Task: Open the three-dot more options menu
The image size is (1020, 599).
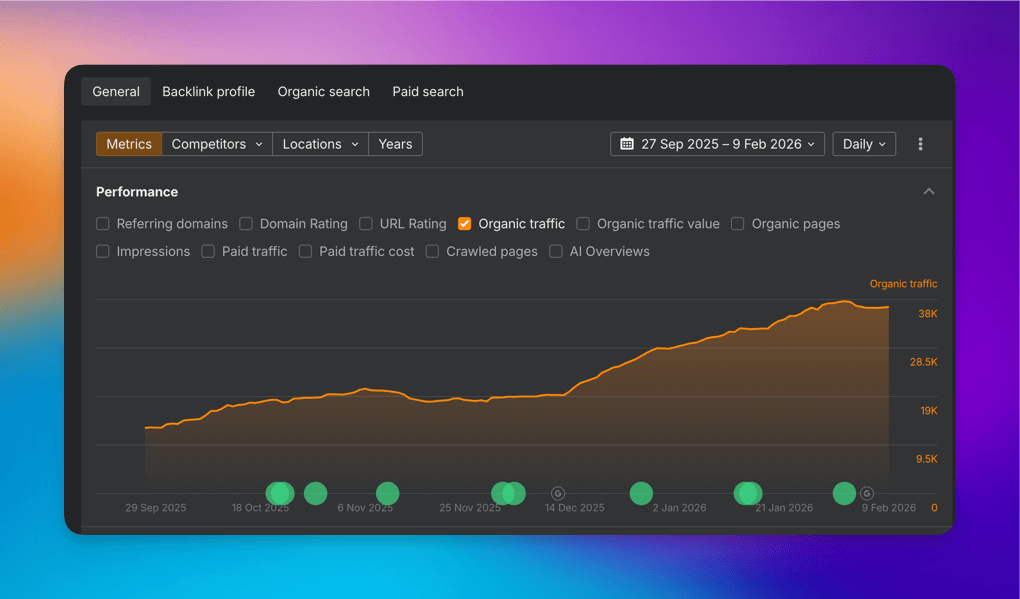Action: click(x=920, y=144)
